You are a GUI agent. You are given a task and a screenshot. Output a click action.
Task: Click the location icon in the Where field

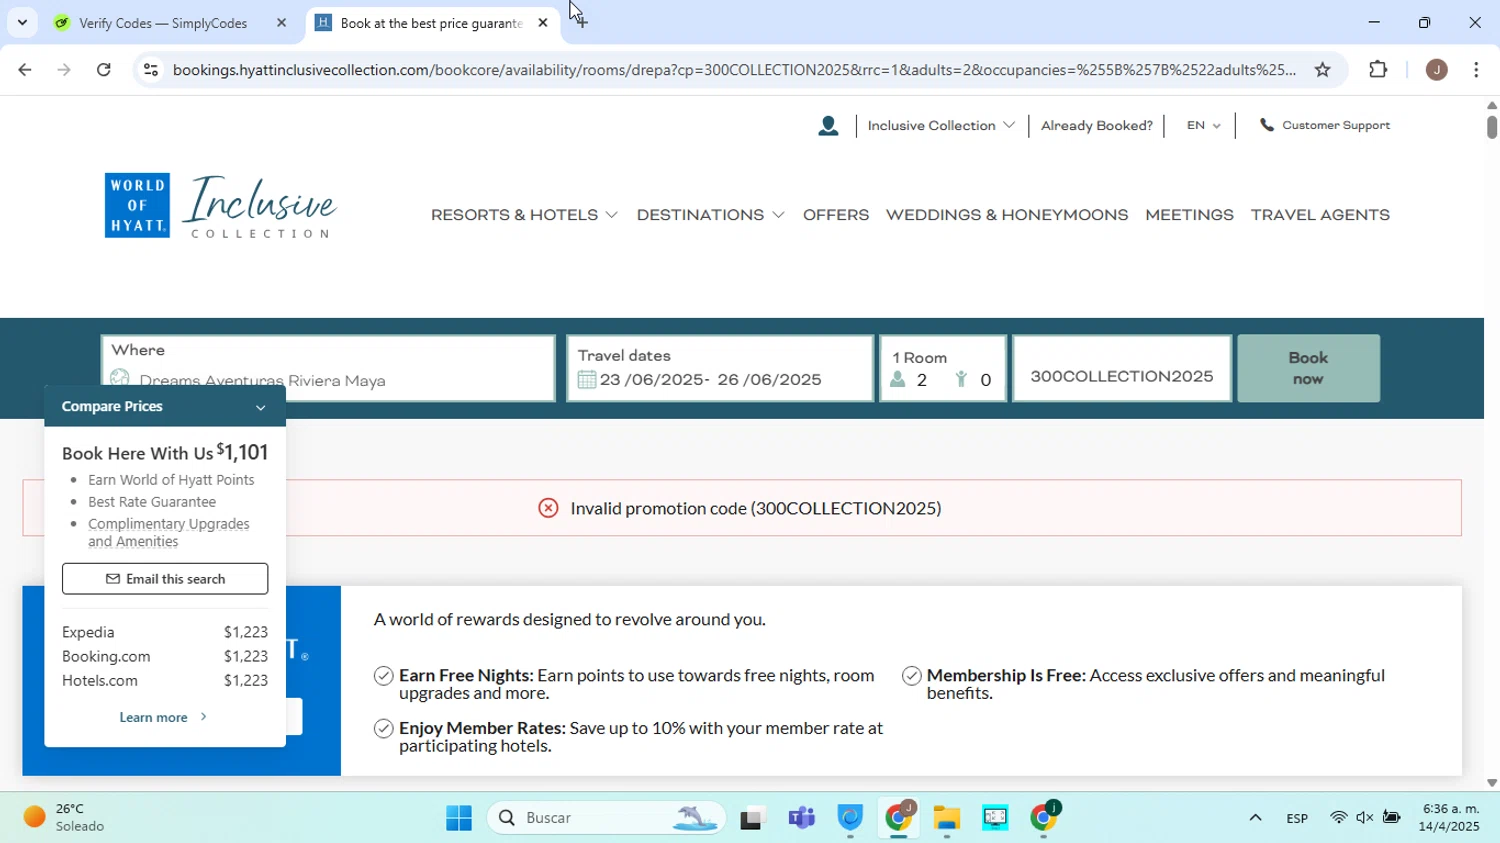tap(120, 379)
